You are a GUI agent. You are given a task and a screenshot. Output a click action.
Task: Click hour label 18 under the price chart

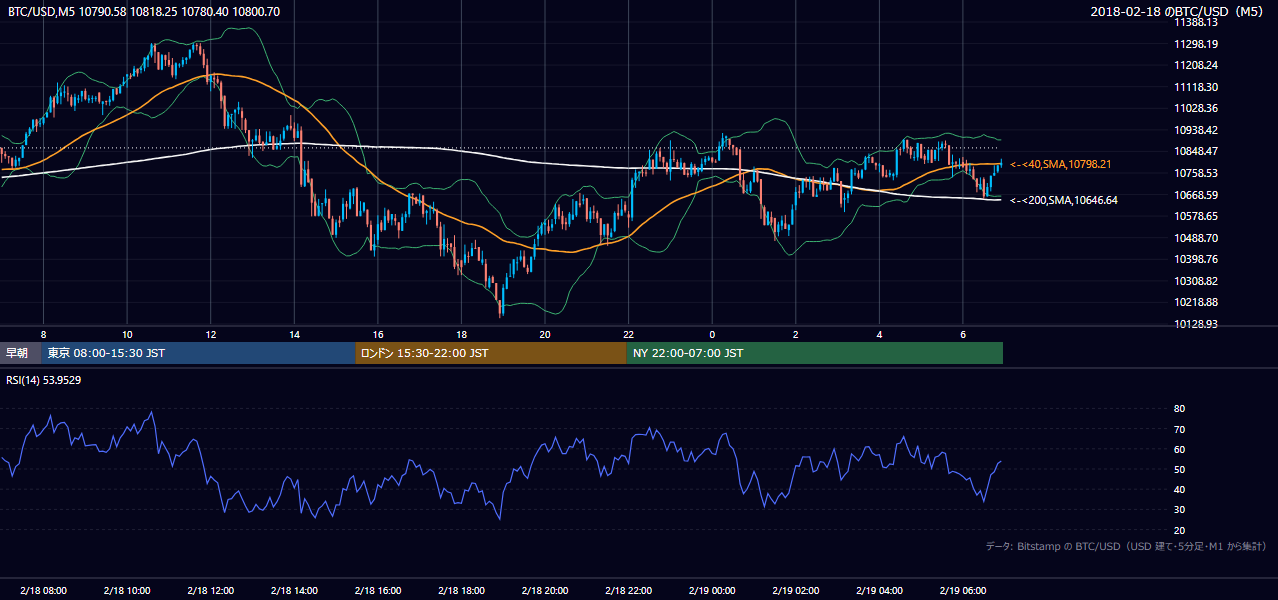461,334
